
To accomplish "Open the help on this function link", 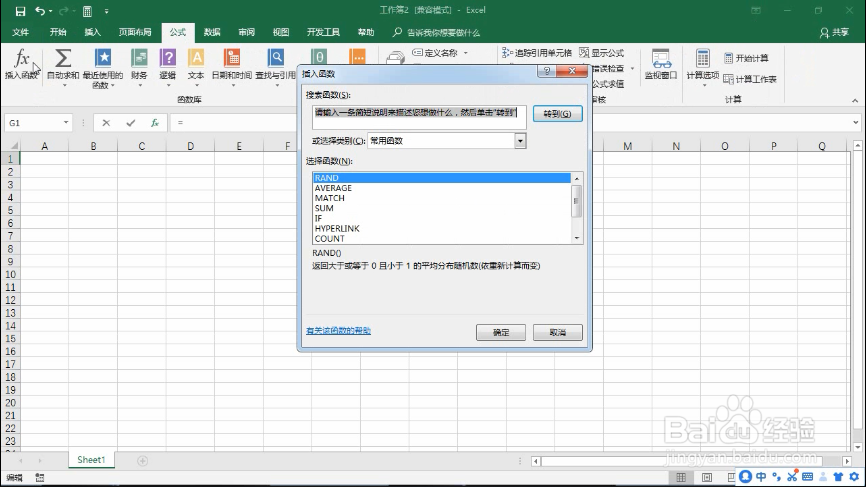I will 339,331.
